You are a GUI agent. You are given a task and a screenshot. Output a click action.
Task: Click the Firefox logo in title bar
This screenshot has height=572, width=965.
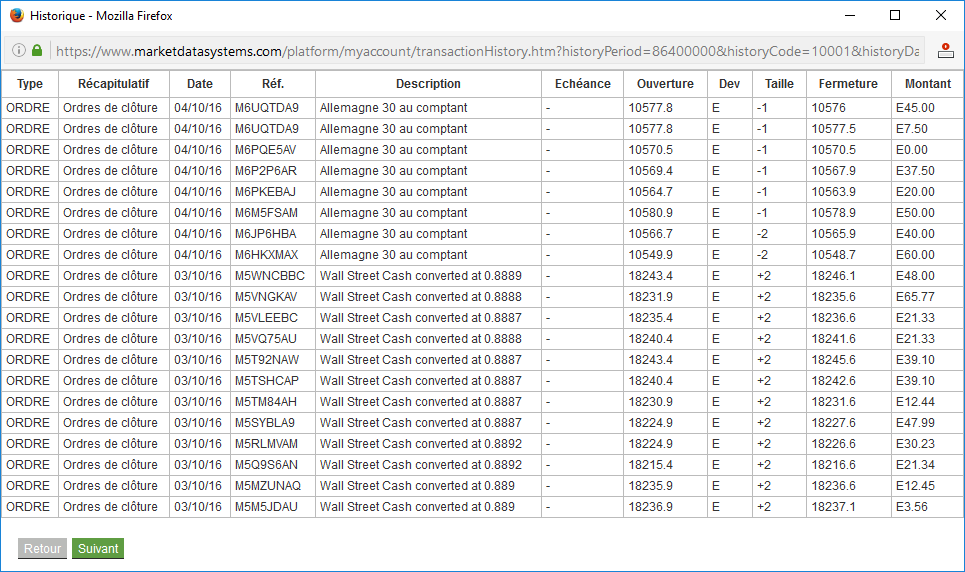pyautogui.click(x=17, y=15)
